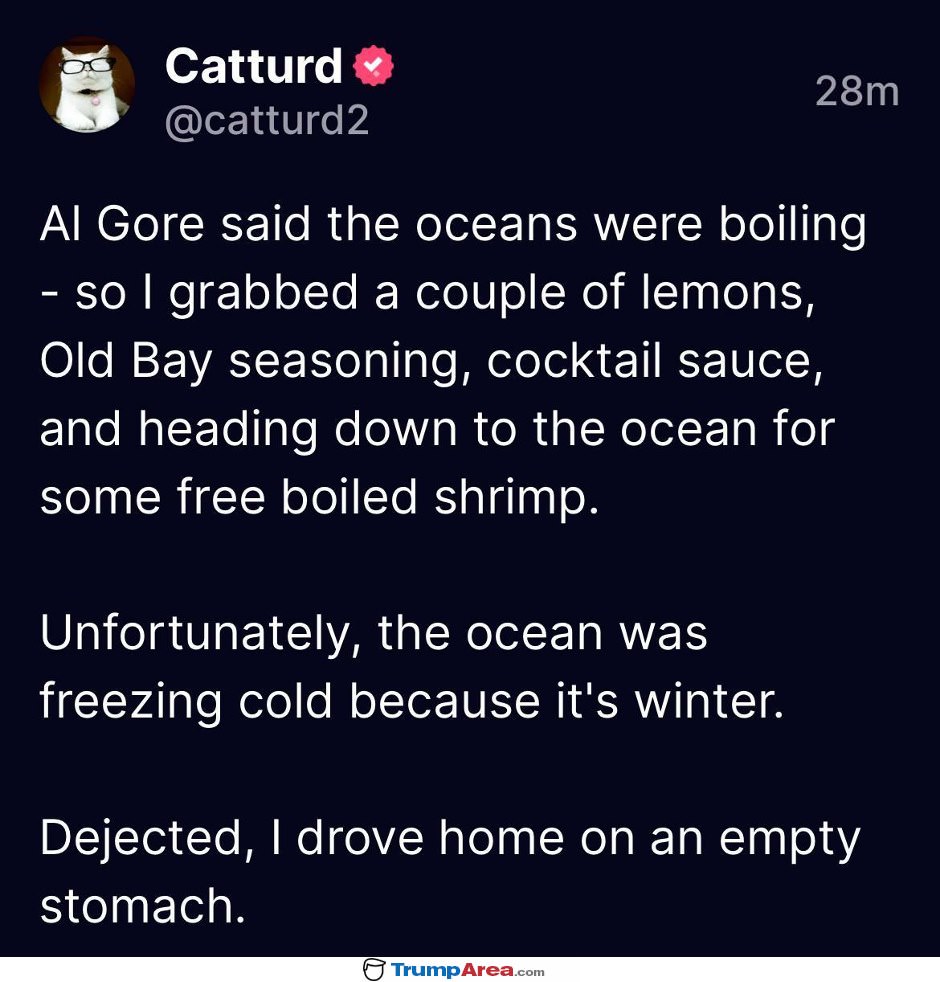Click the red verified checkmark badge
Image resolution: width=940 pixels, height=982 pixels.
pos(374,66)
